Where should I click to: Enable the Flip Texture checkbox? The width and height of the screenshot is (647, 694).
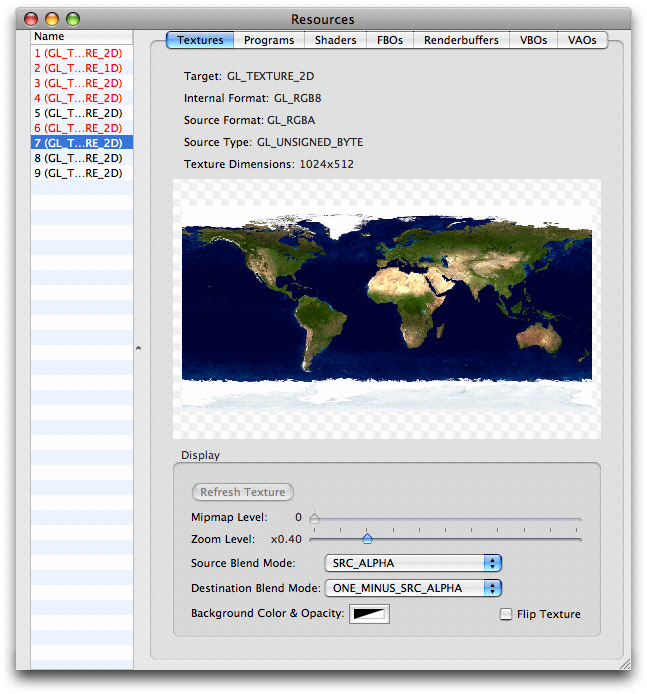(x=506, y=614)
